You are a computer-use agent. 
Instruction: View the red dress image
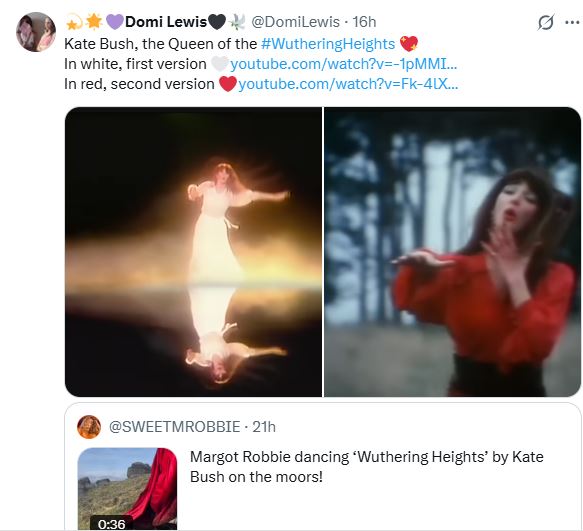(x=452, y=252)
